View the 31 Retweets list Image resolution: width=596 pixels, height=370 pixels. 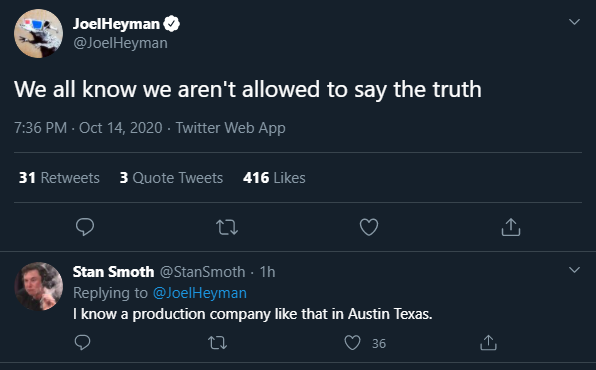(59, 178)
